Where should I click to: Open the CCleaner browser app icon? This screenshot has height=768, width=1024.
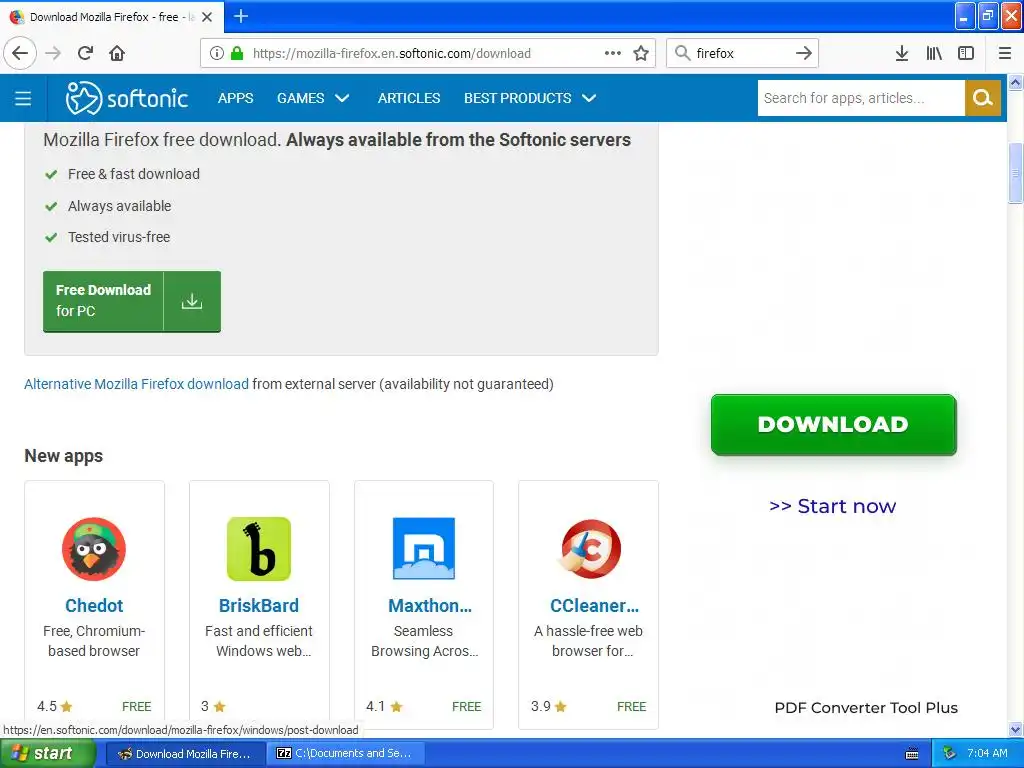pyautogui.click(x=590, y=549)
